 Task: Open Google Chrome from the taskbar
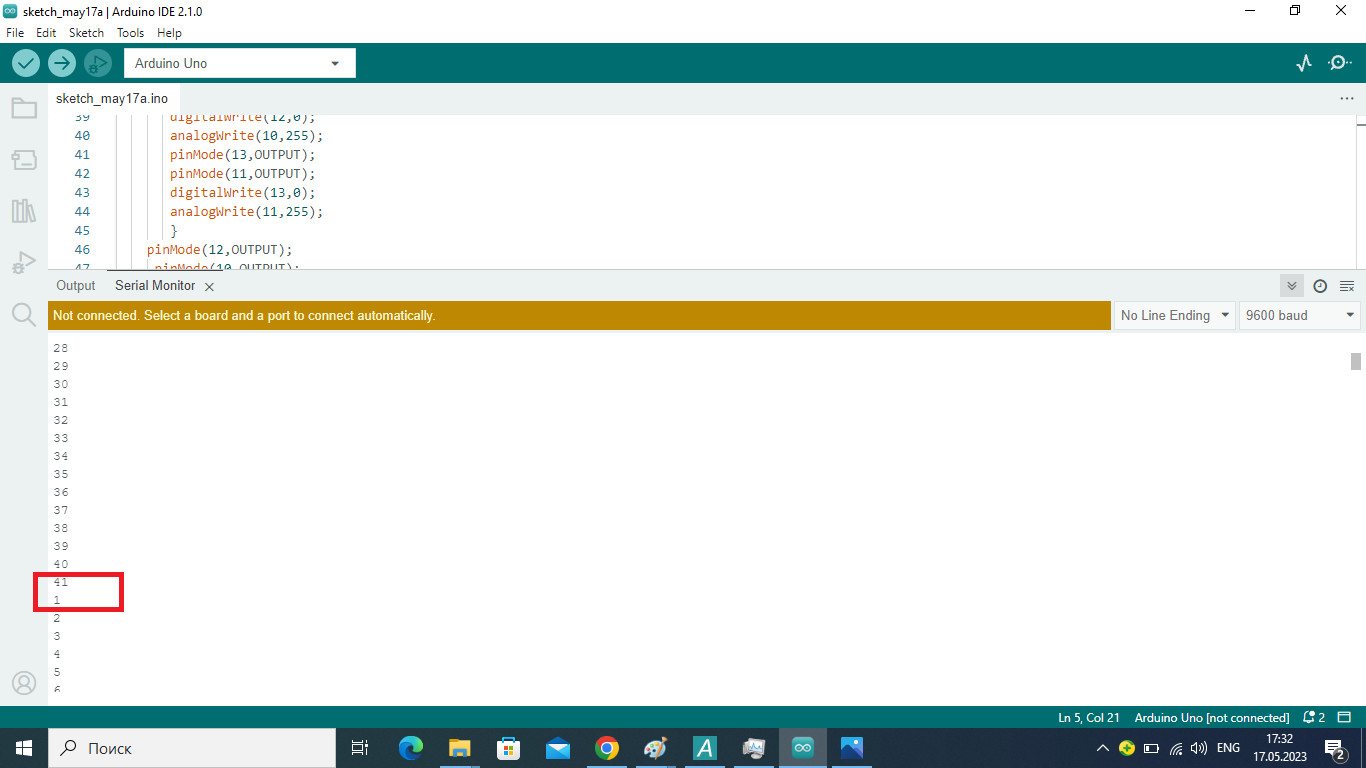pos(607,748)
